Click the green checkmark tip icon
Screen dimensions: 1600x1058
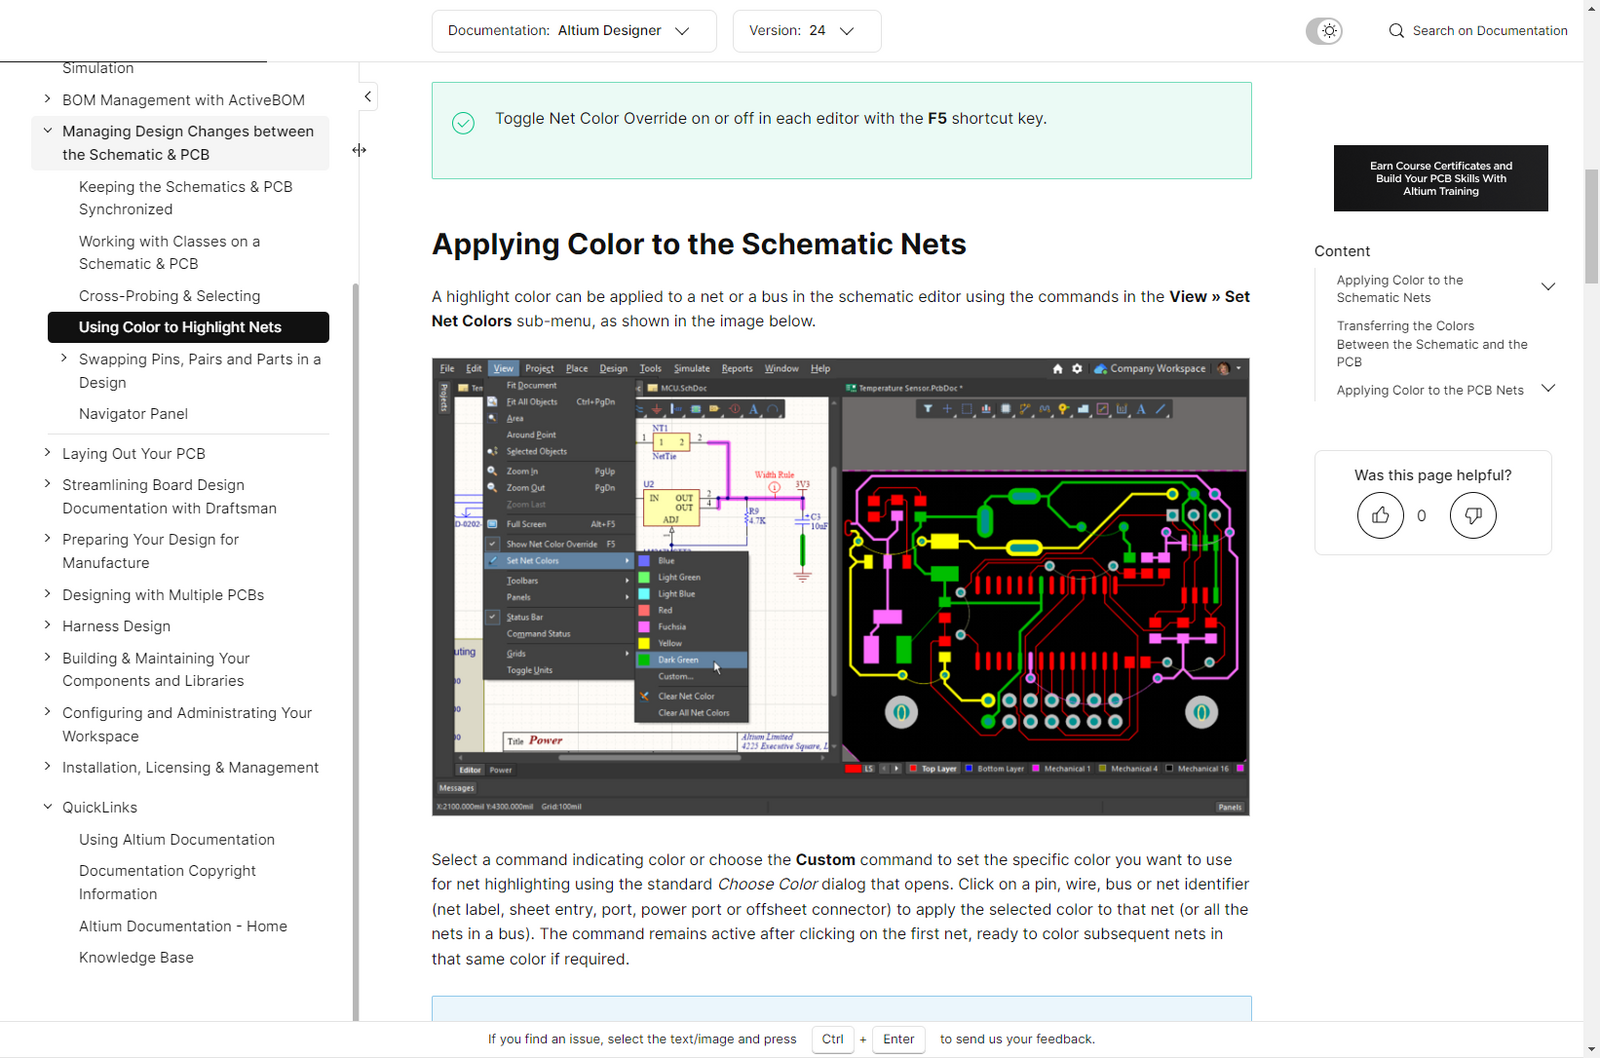tap(463, 123)
